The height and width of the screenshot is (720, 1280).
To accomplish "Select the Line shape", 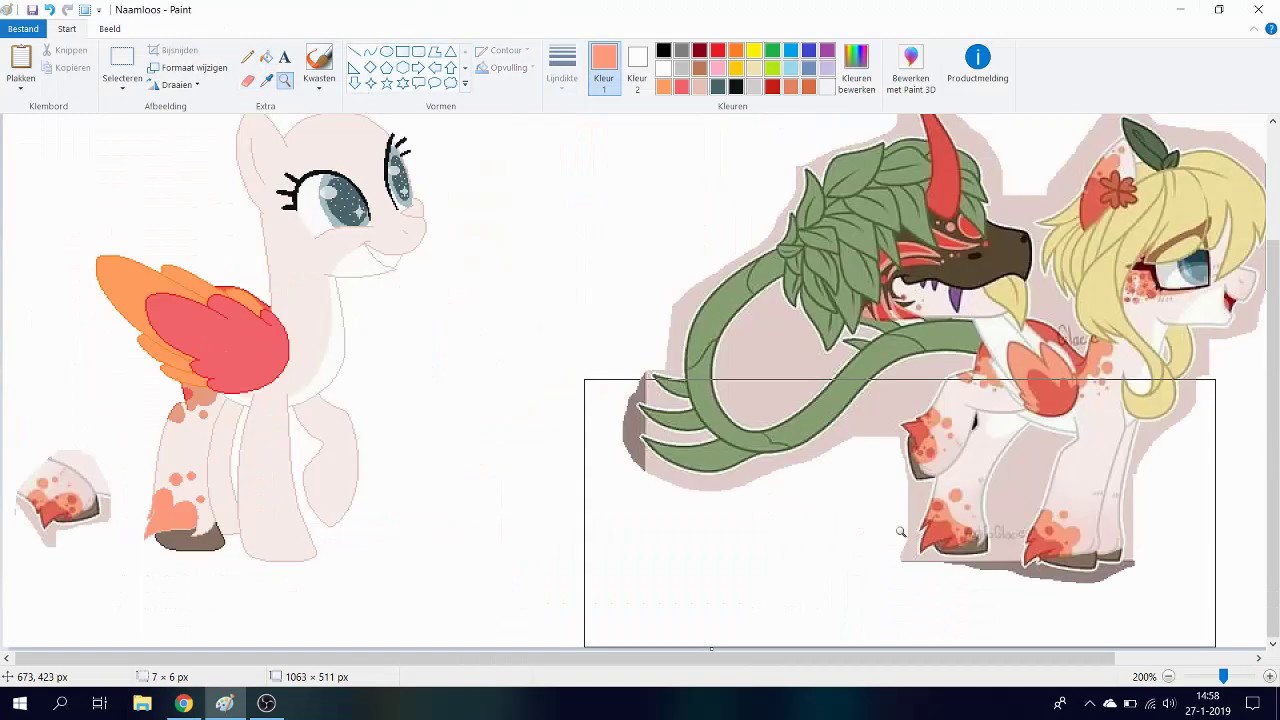I will click(354, 52).
